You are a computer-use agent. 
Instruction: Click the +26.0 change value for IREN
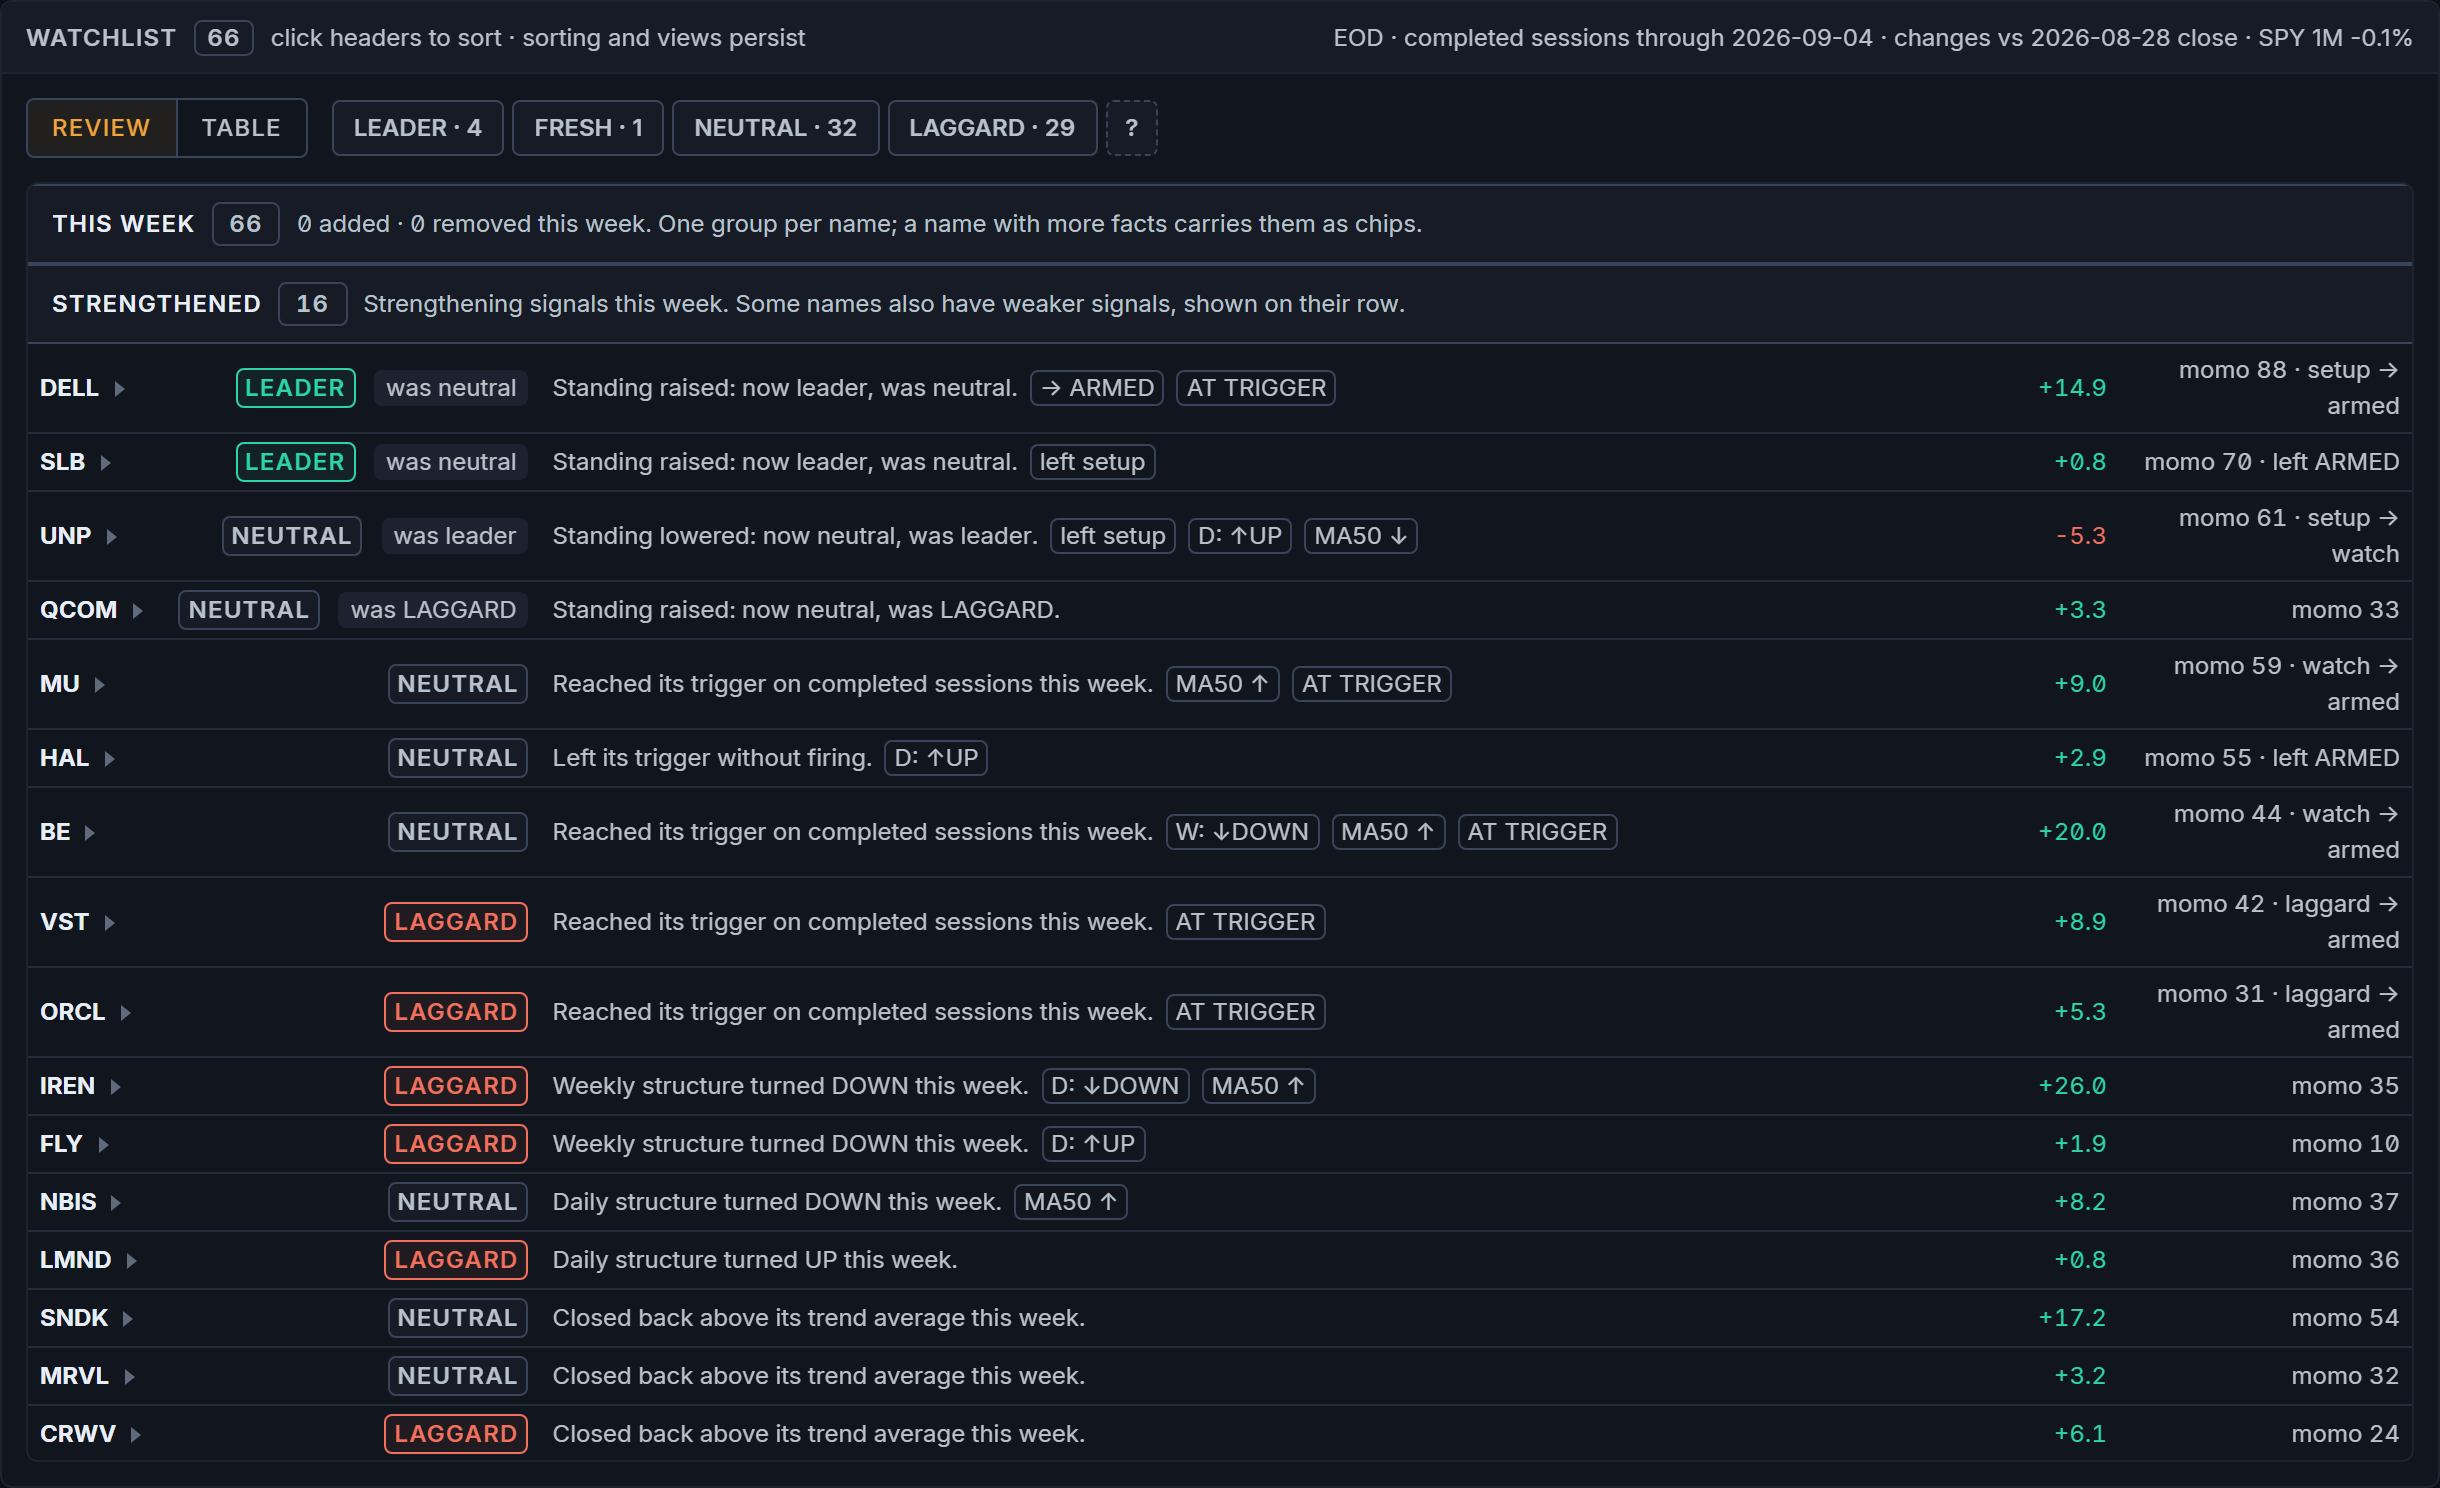2072,1086
